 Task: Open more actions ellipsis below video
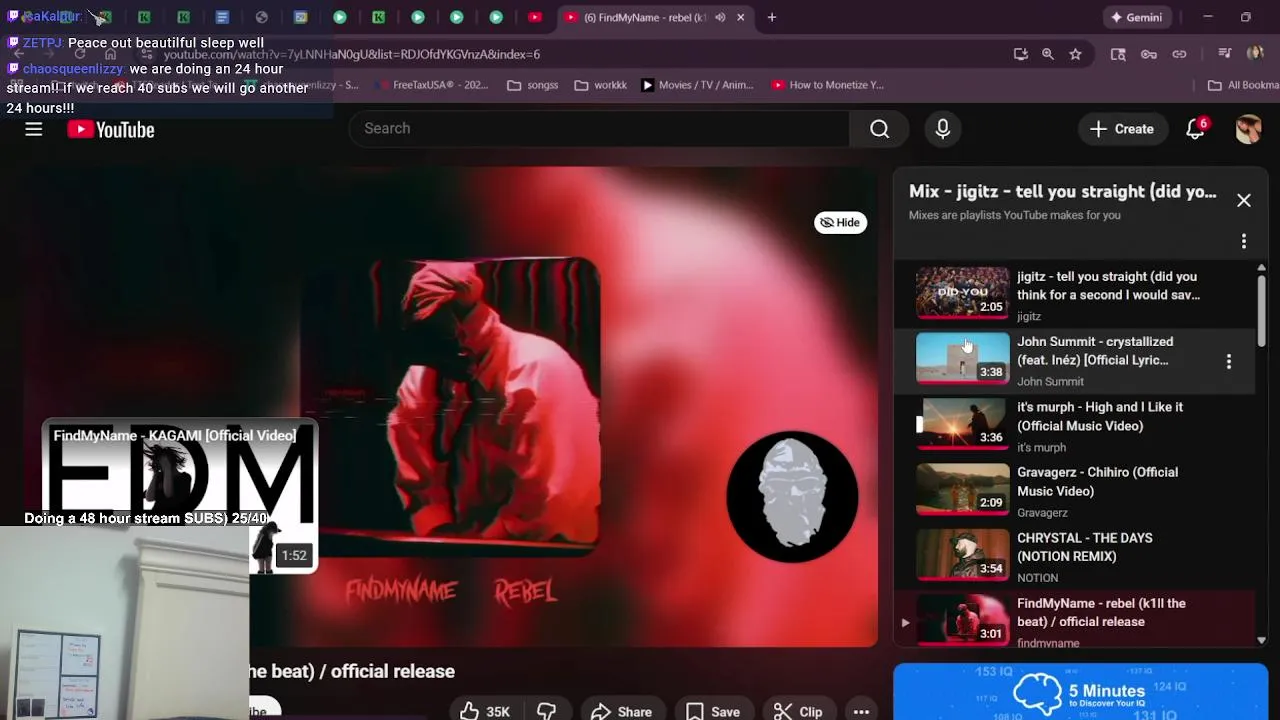(861, 712)
